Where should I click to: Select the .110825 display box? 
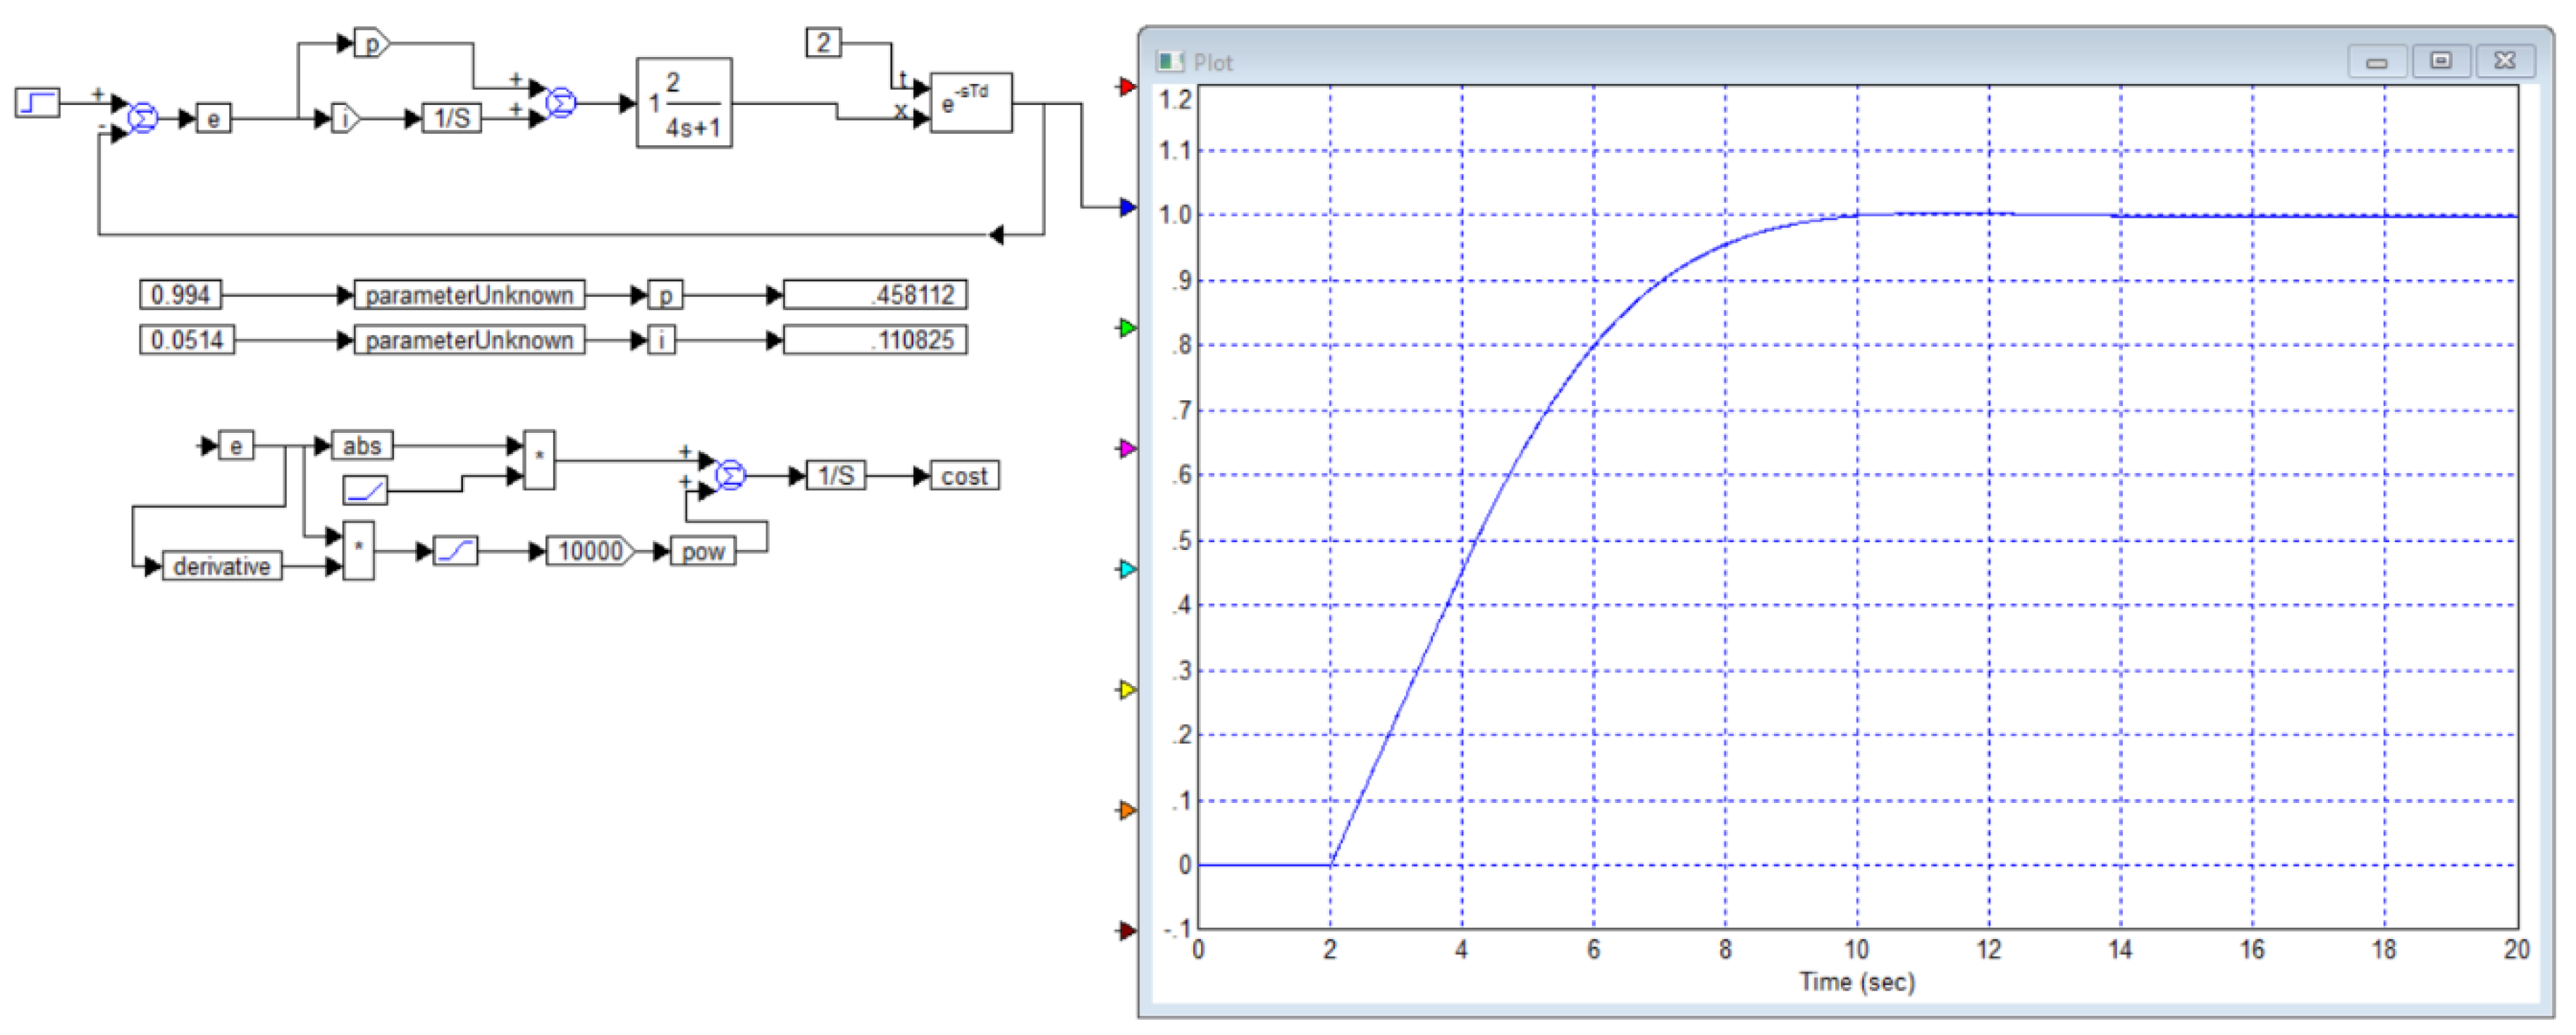click(875, 340)
